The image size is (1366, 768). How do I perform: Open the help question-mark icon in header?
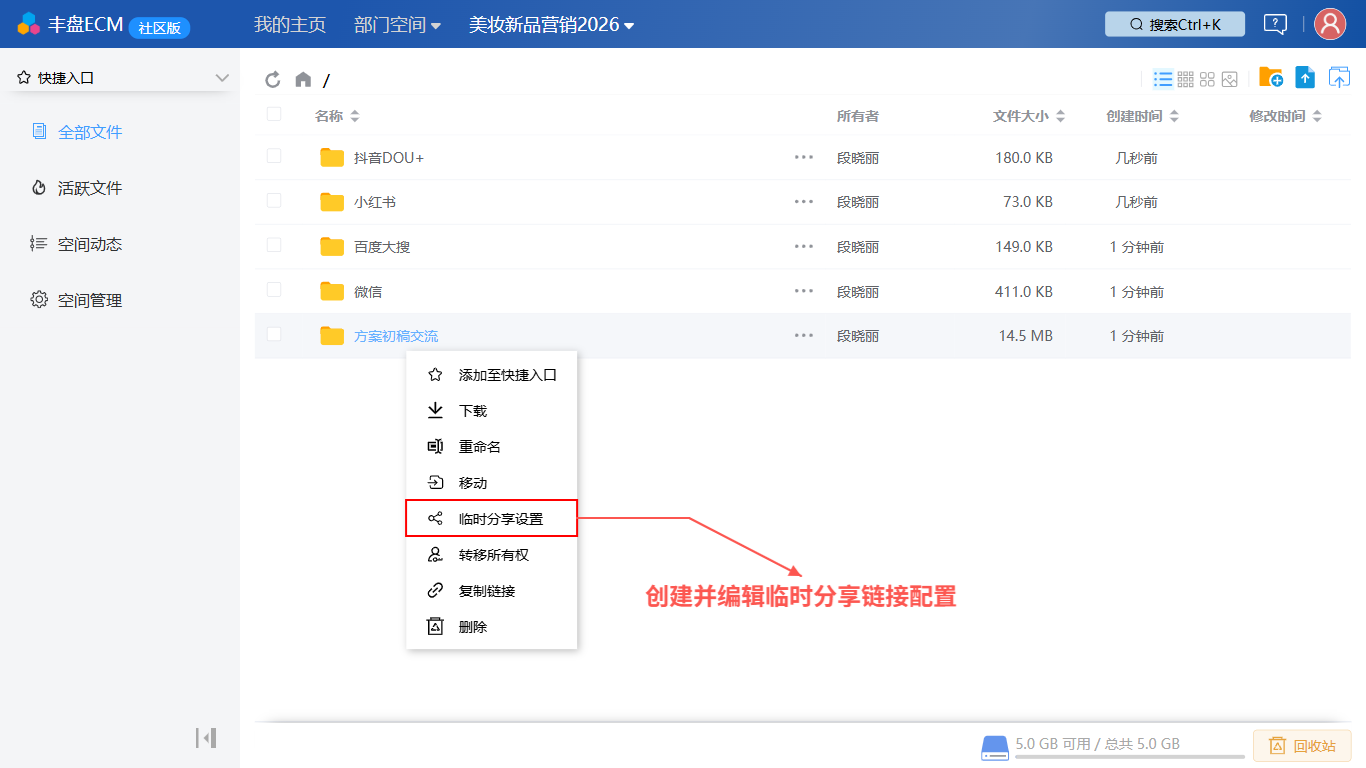(1275, 24)
